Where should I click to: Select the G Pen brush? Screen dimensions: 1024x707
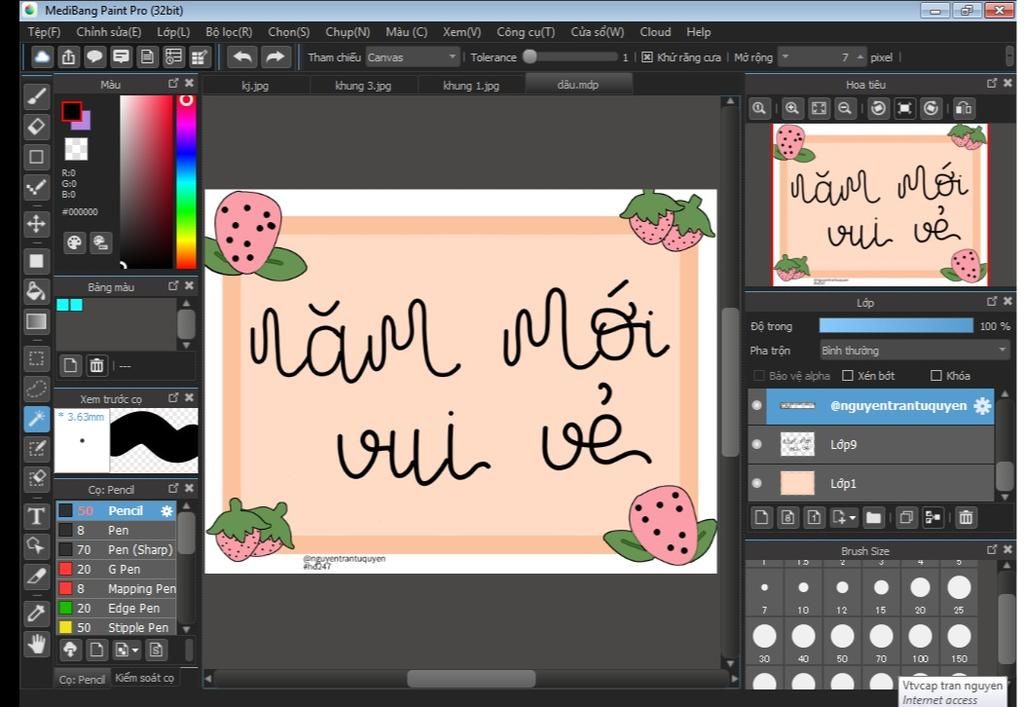[116, 569]
